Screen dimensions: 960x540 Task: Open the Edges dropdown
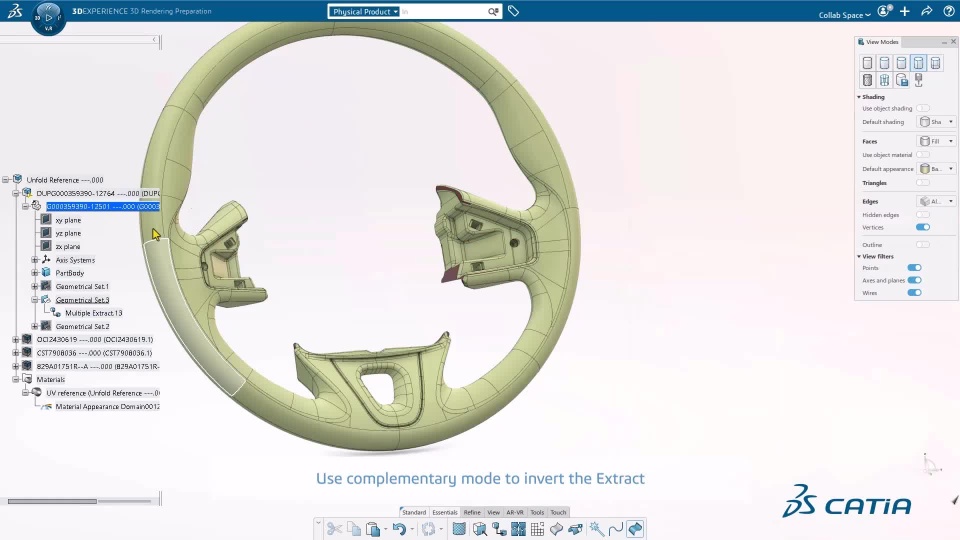936,201
